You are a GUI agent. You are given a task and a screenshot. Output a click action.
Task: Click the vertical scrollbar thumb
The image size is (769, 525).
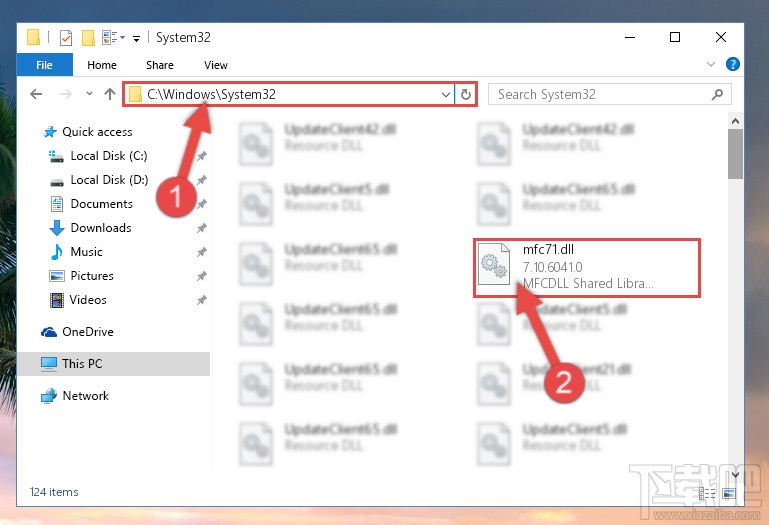pos(735,154)
